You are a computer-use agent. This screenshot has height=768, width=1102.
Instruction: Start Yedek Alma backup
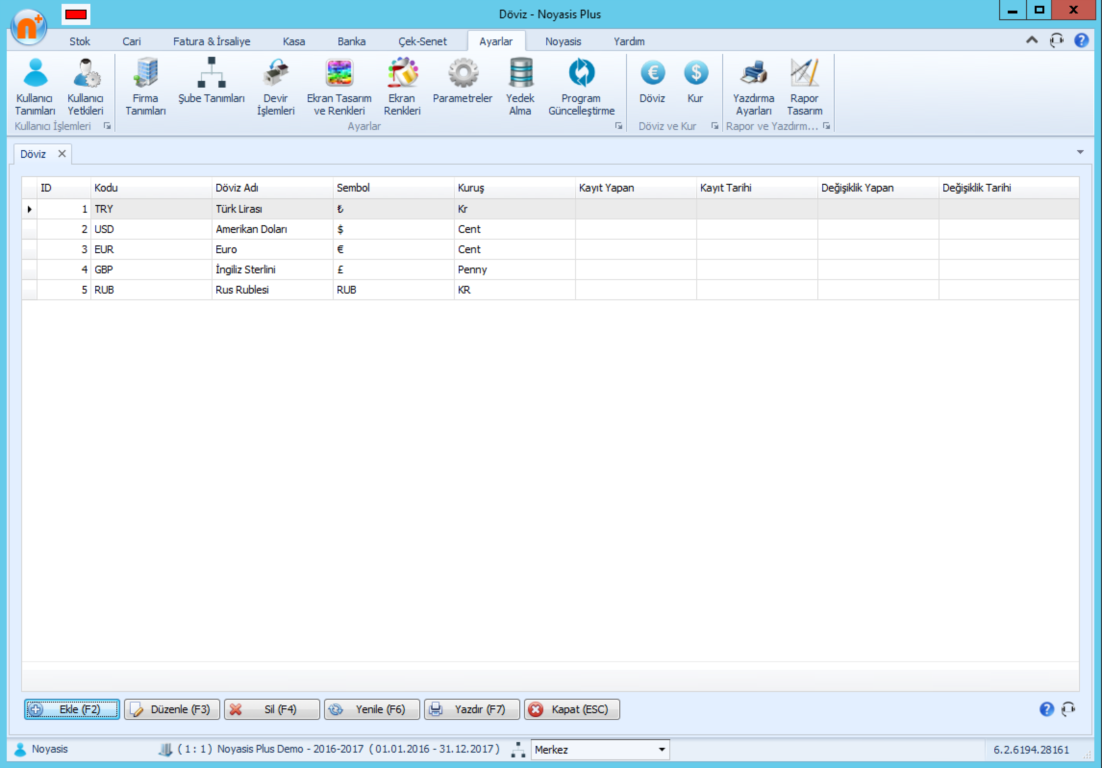[520, 86]
